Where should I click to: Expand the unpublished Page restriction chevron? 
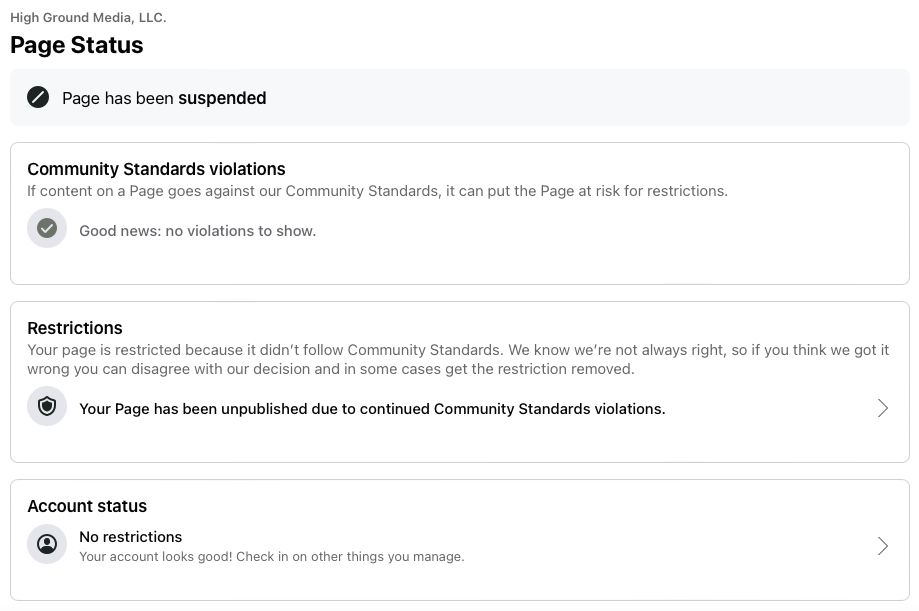click(x=882, y=408)
